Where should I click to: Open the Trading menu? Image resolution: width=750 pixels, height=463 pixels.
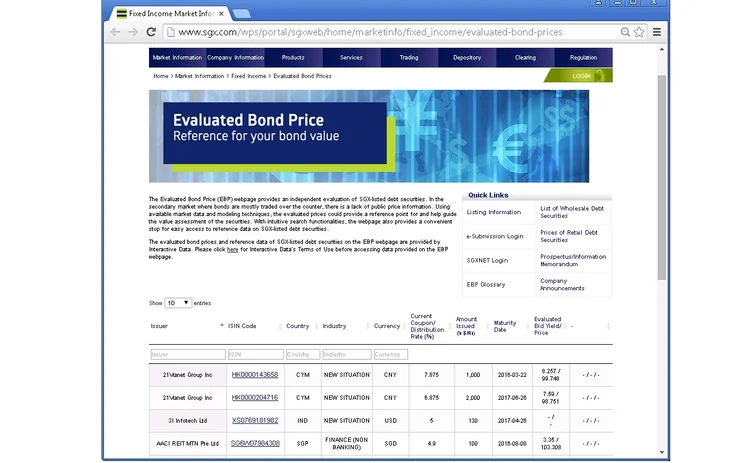pos(409,57)
